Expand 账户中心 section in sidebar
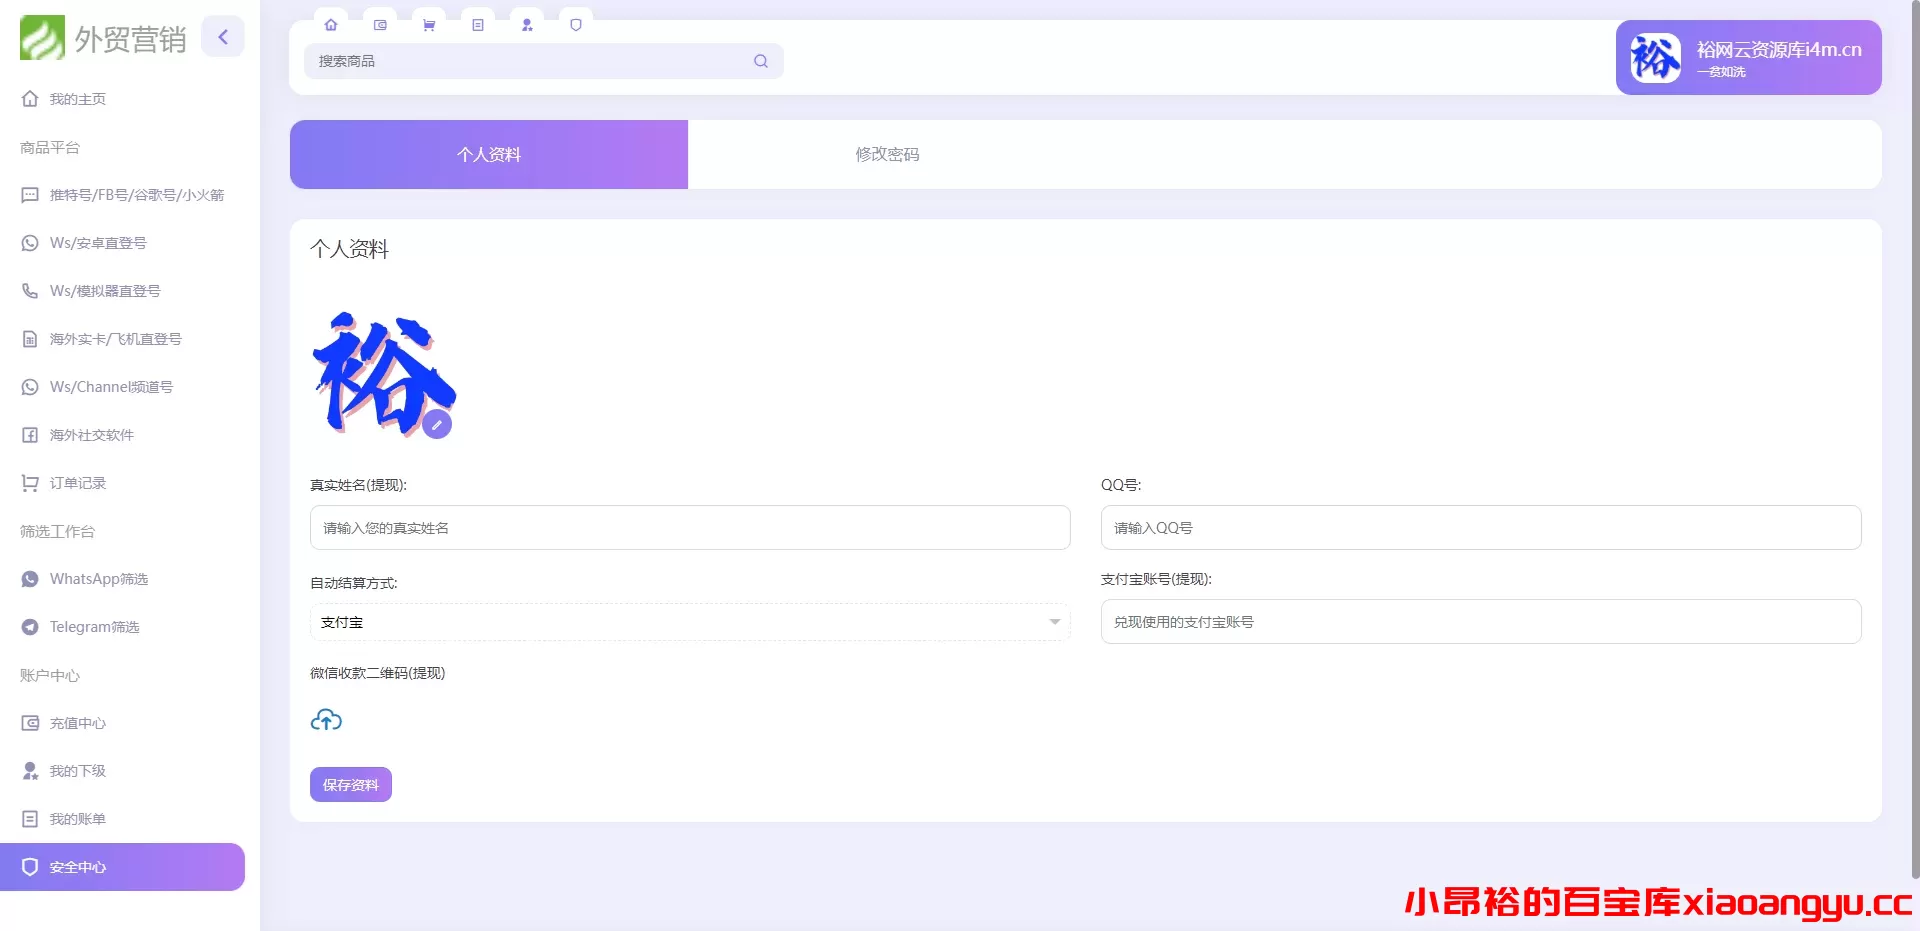The width and height of the screenshot is (1920, 931). coord(48,675)
